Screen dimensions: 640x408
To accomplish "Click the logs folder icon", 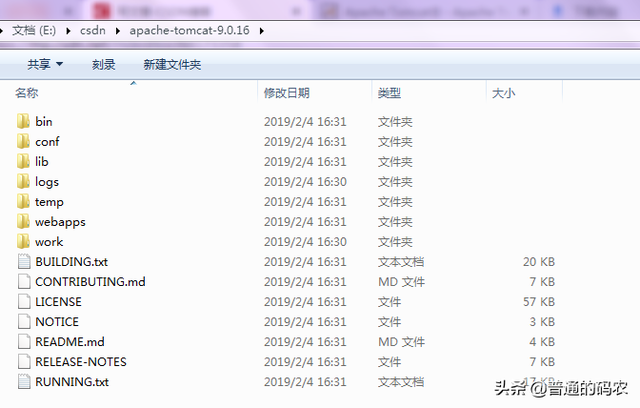I will 23,181.
